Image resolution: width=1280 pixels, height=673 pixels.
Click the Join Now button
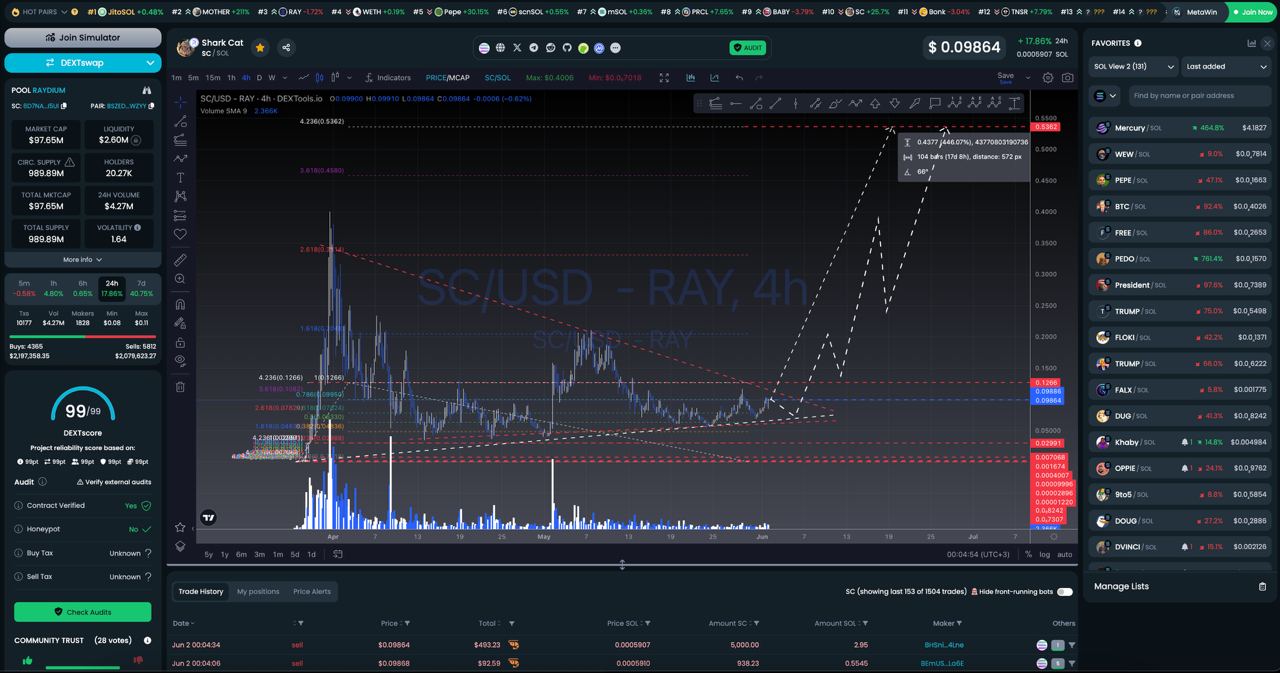point(1252,12)
